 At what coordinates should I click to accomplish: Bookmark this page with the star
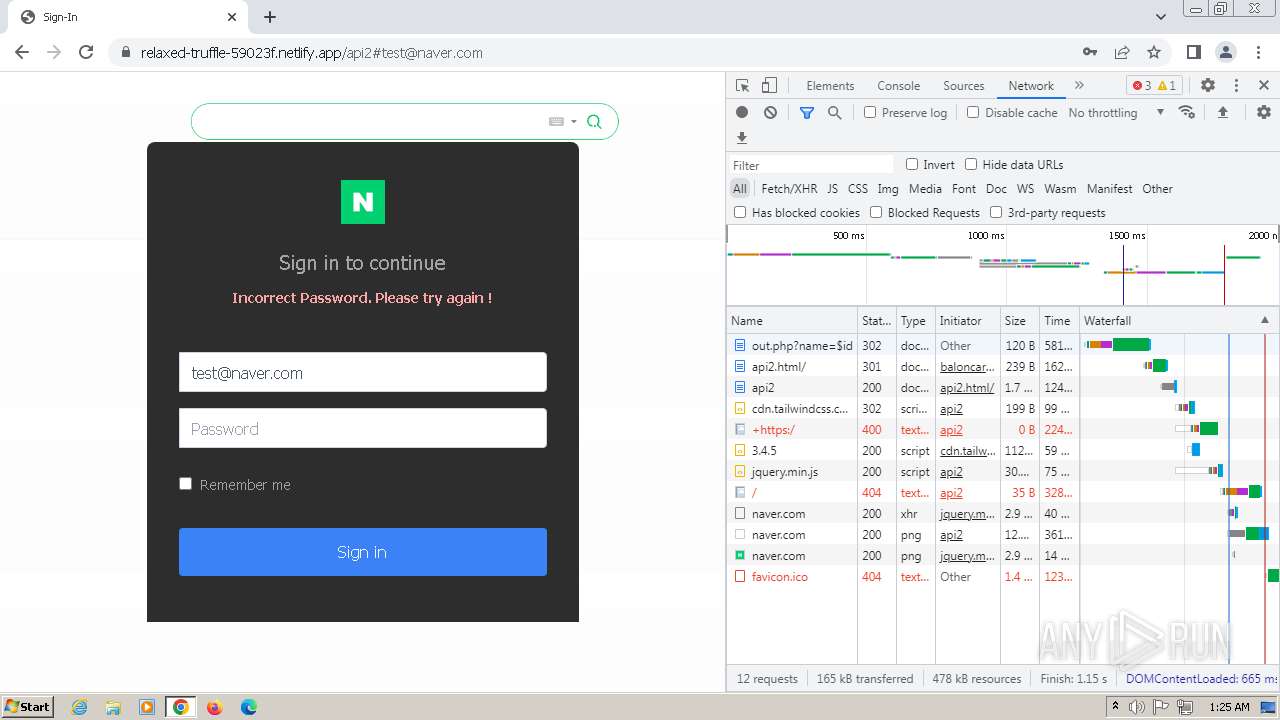1154,52
